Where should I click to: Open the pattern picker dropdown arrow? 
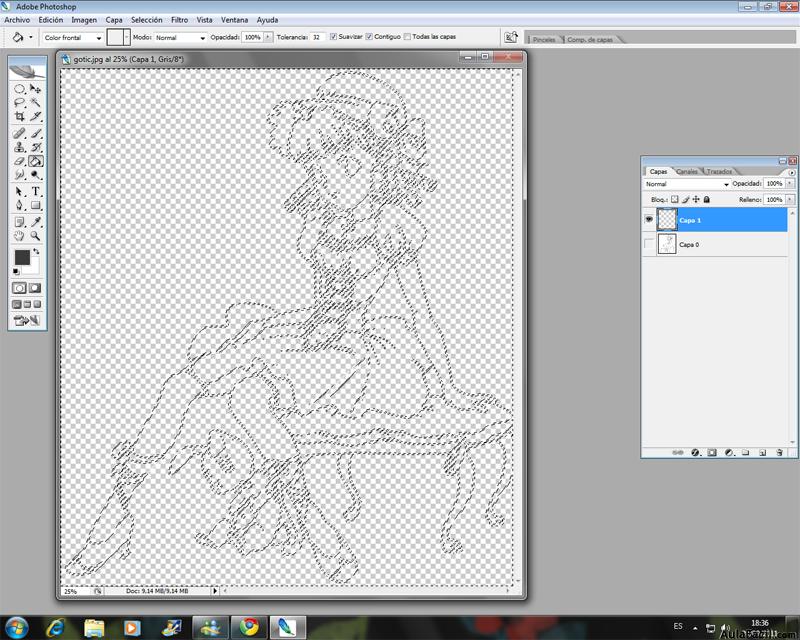[x=127, y=37]
